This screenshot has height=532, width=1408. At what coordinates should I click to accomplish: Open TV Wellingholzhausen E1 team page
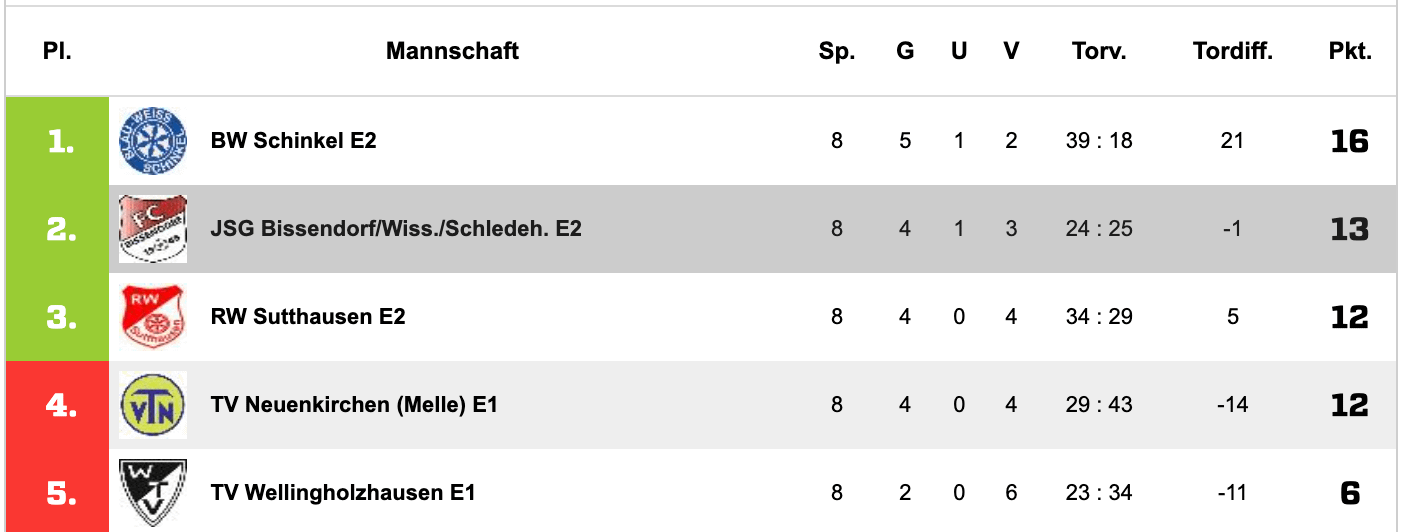point(343,493)
